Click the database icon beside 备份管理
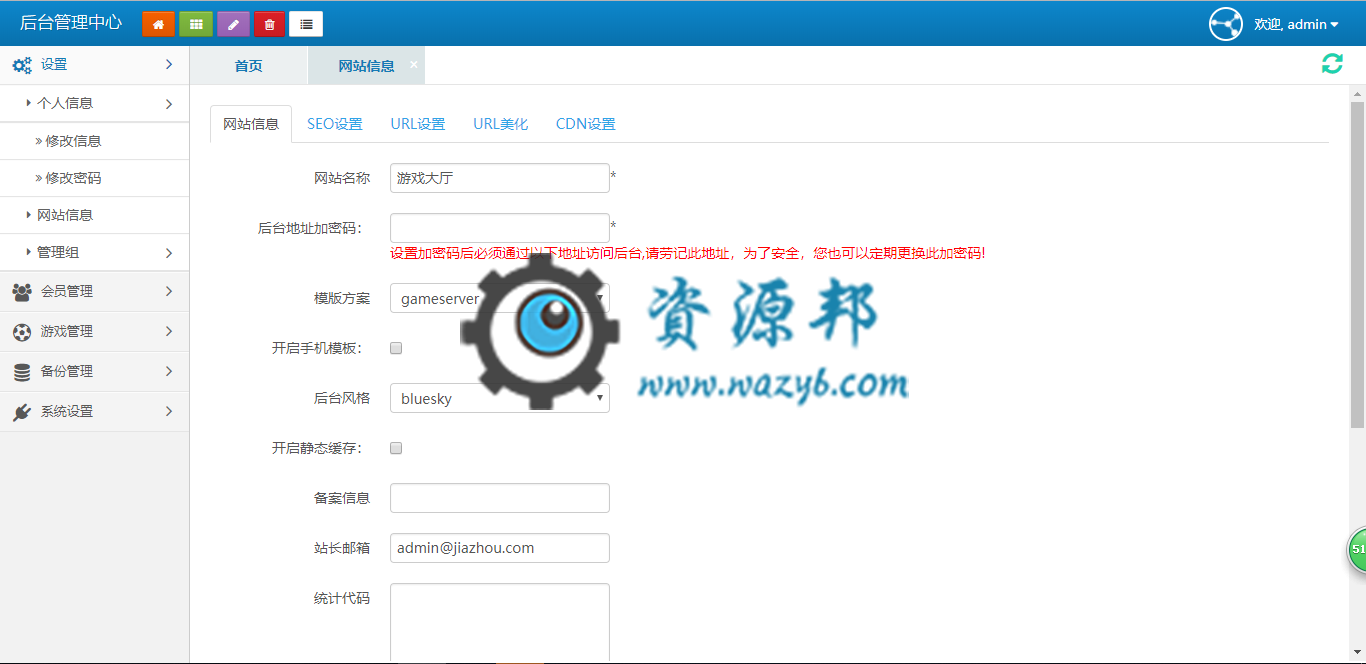Screen dimensions: 1366x664 (22, 372)
